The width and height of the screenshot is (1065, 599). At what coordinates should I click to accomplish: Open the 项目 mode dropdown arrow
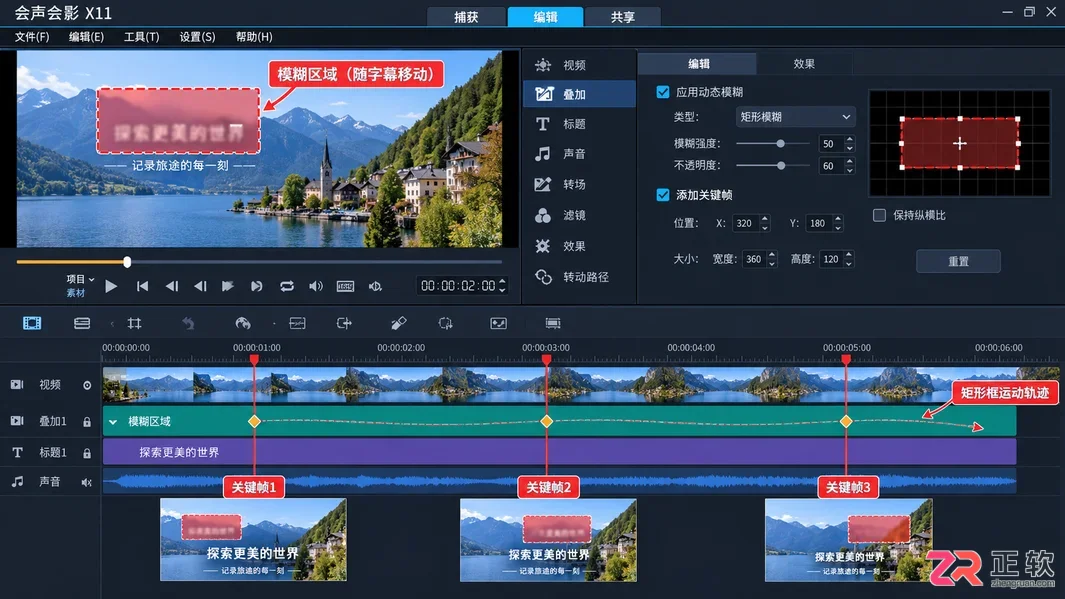[92, 279]
